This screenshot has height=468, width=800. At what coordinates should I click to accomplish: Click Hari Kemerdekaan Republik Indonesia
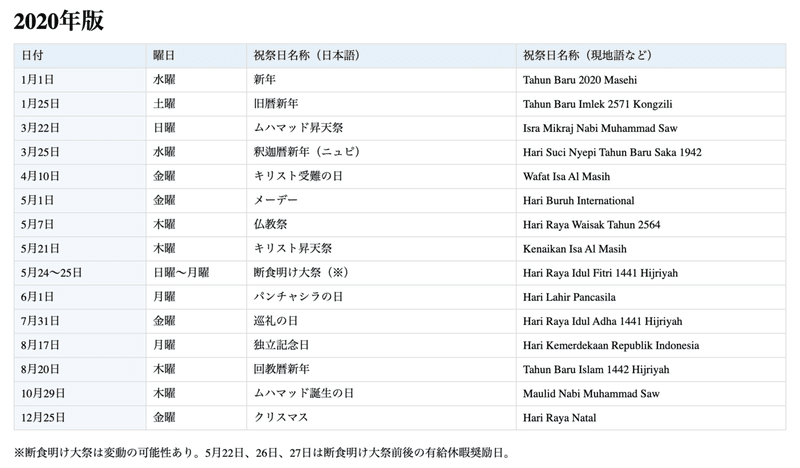[x=611, y=346]
